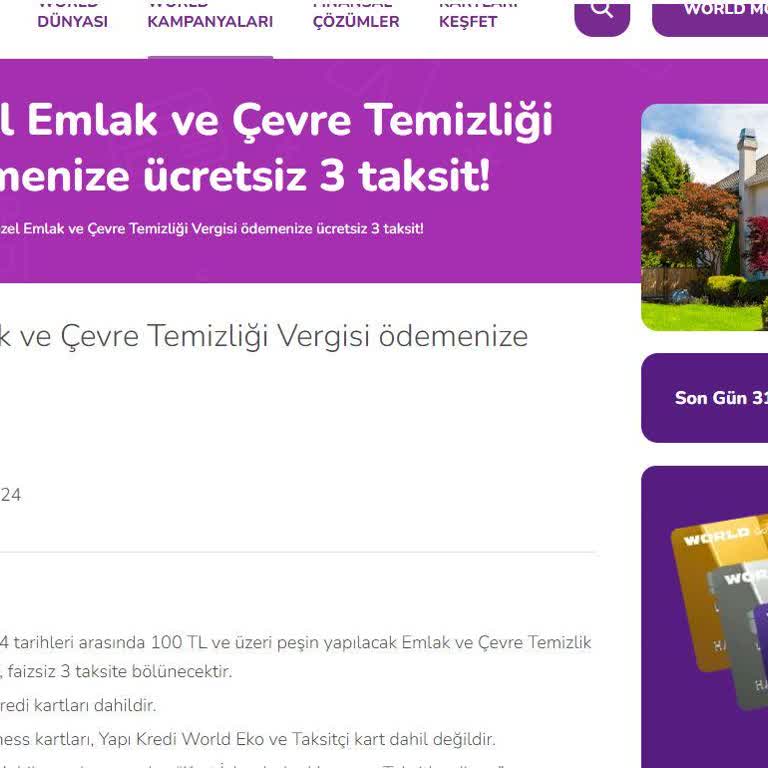Image resolution: width=768 pixels, height=768 pixels.
Task: Open Finansal Çözümler menu
Action: 356,15
